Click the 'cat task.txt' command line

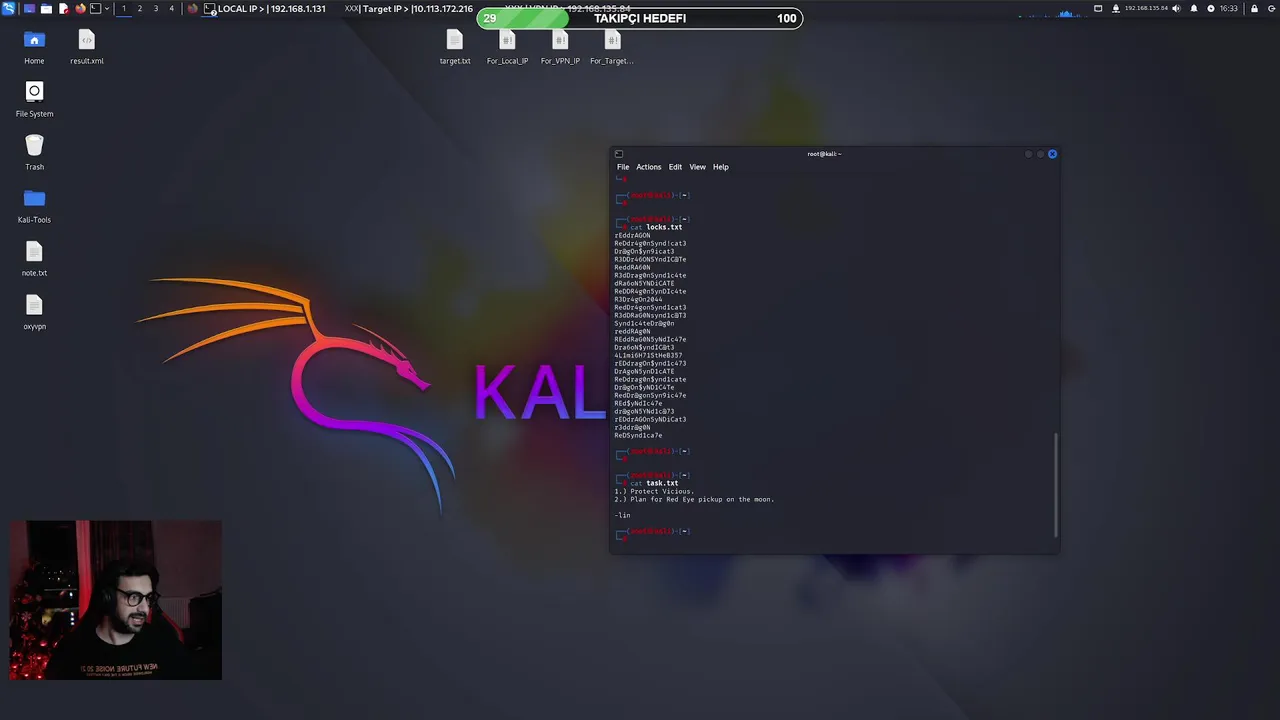(654, 483)
